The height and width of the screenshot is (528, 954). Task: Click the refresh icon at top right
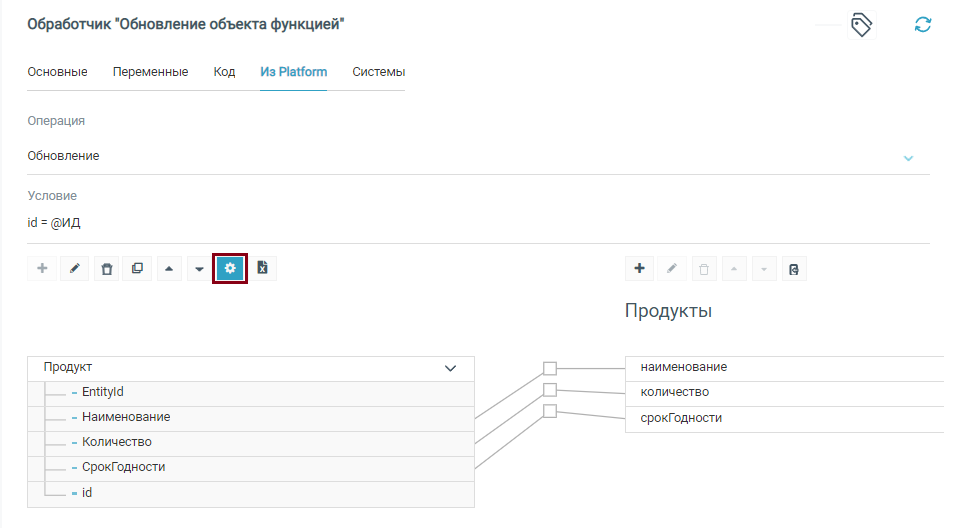[922, 24]
